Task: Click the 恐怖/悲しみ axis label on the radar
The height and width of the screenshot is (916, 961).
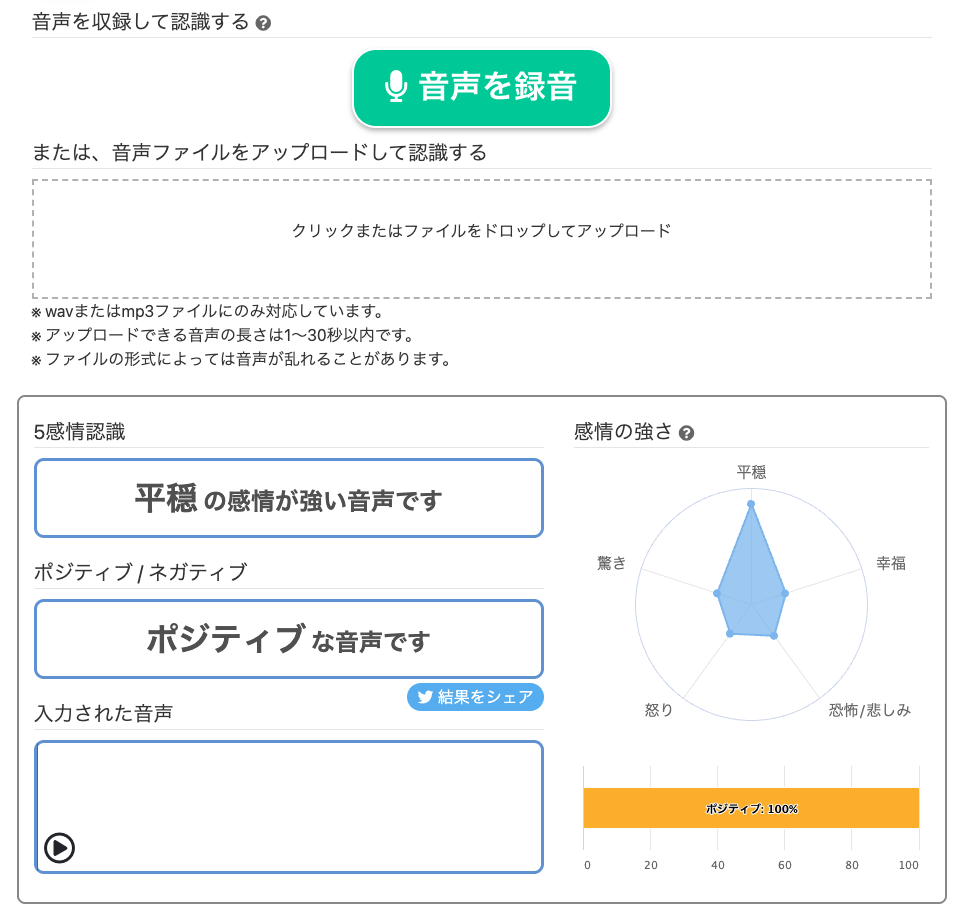Action: pos(869,710)
